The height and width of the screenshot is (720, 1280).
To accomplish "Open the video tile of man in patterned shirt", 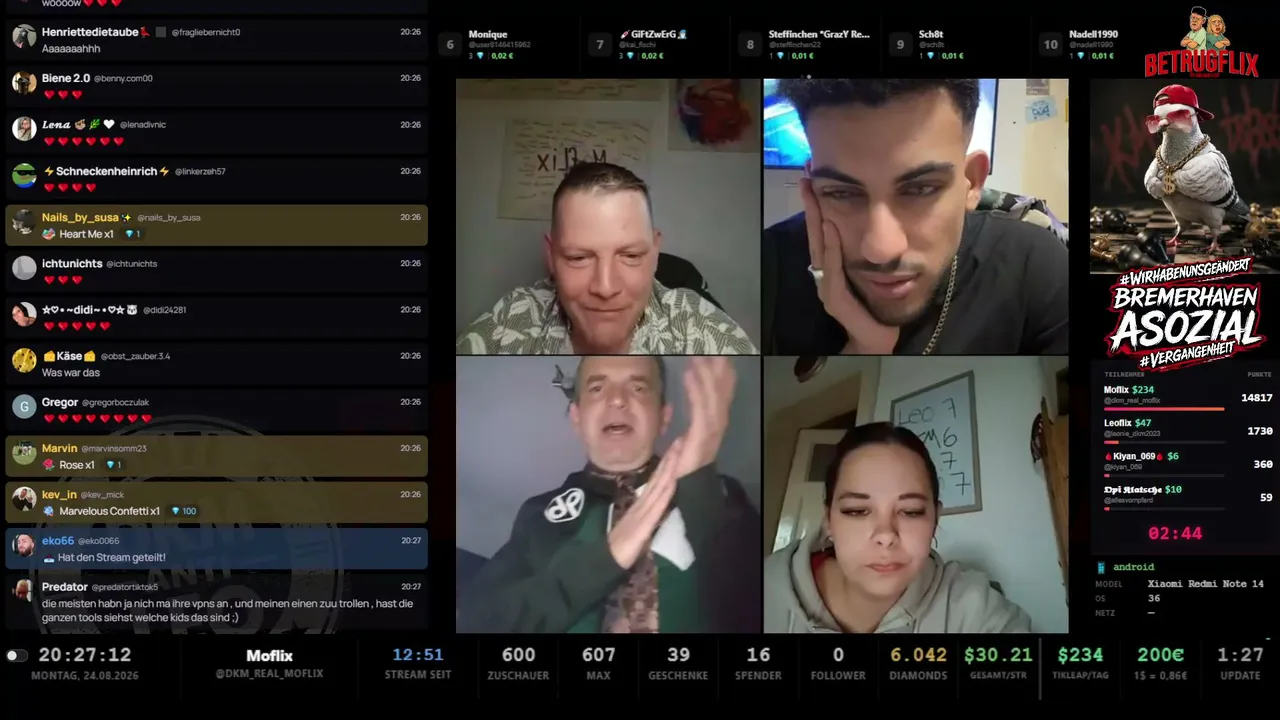I will 608,217.
